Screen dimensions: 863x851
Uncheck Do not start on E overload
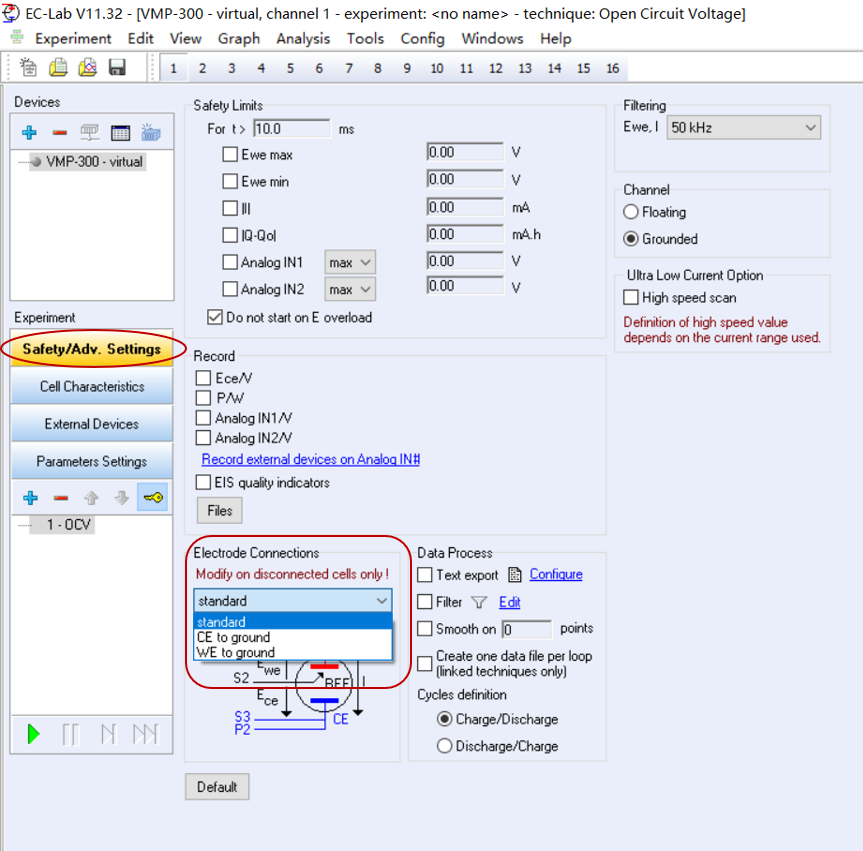coord(215,317)
